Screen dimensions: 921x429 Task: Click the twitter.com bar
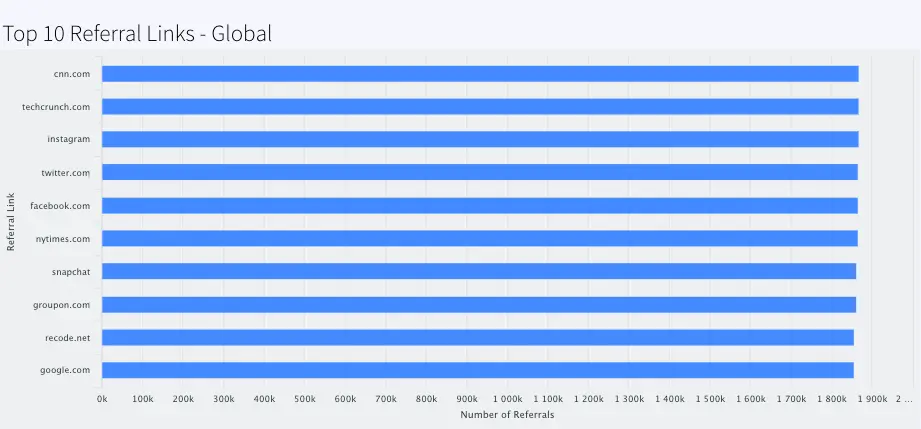pos(480,172)
